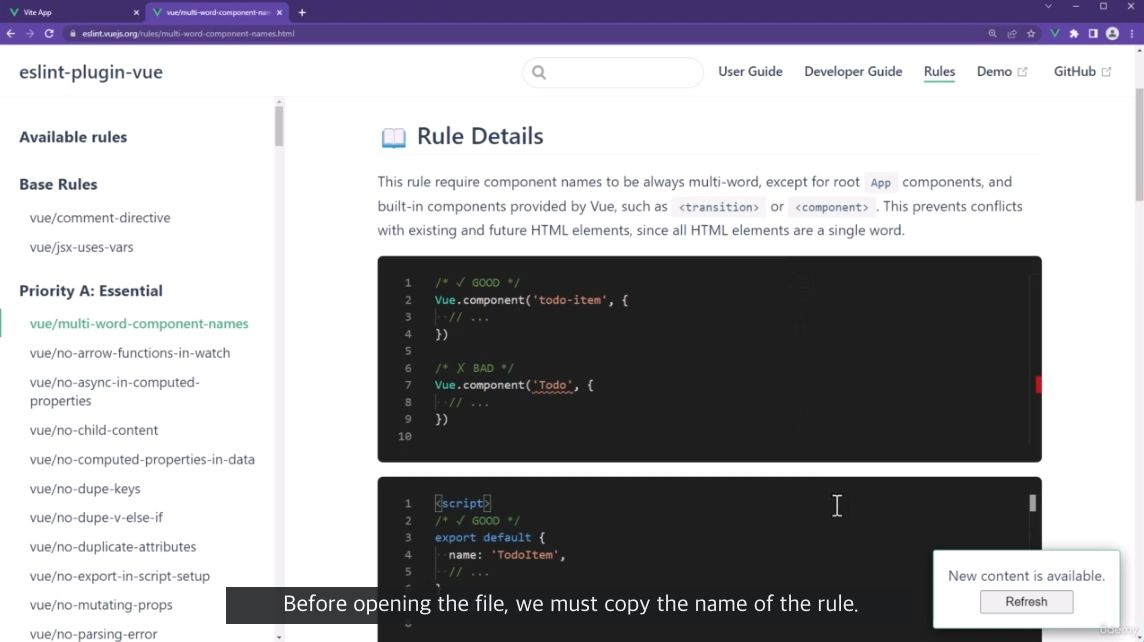Open vue/no-dupe-v-else-if rule
The width and height of the screenshot is (1144, 642).
pos(96,517)
